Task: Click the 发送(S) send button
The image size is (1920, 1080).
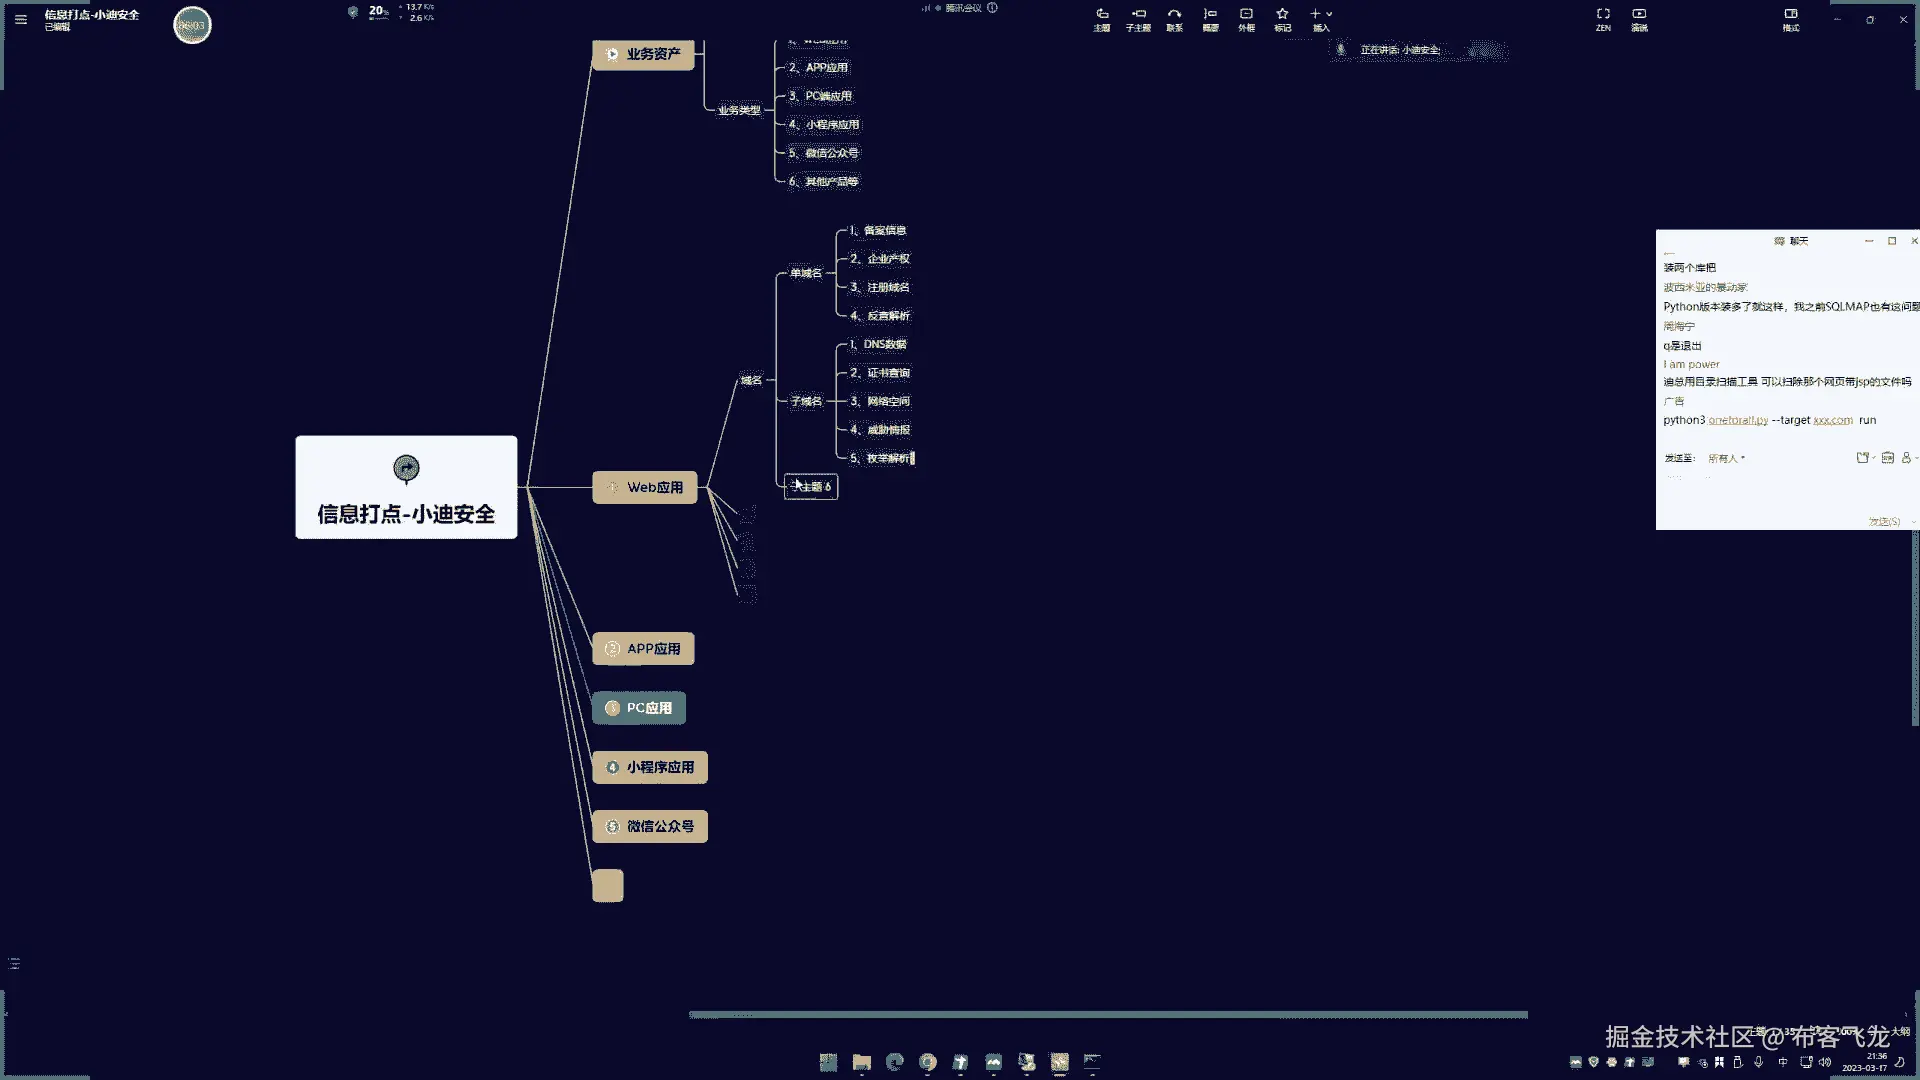Action: (1883, 522)
